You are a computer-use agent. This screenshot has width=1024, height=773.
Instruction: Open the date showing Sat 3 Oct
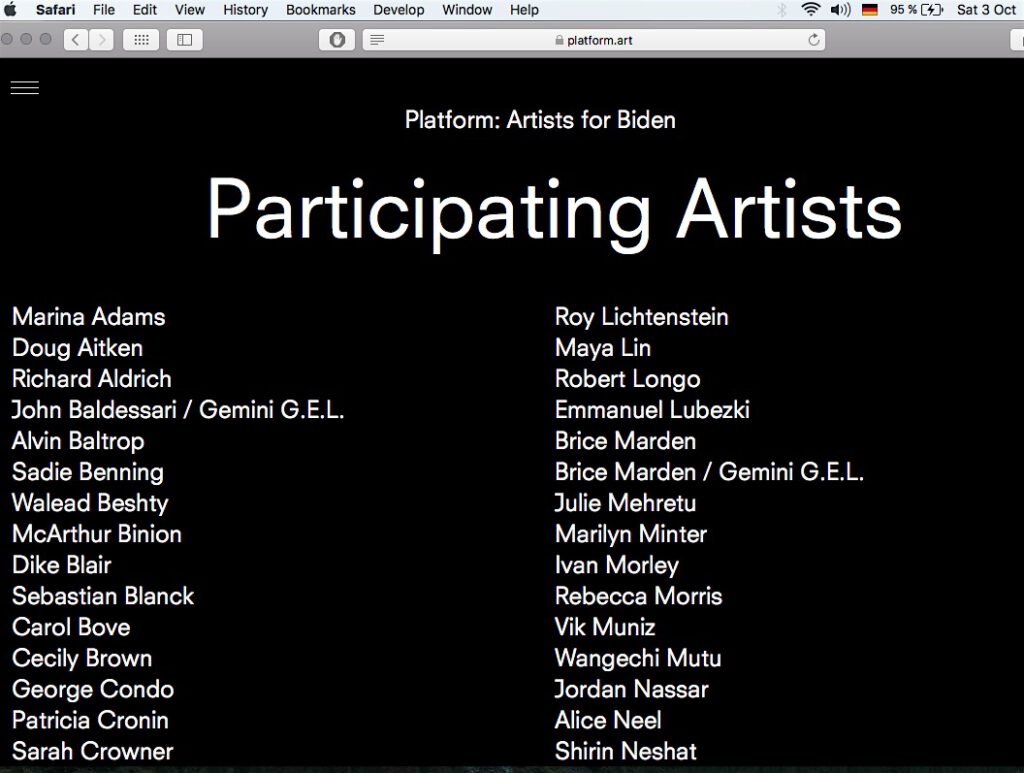(x=986, y=10)
